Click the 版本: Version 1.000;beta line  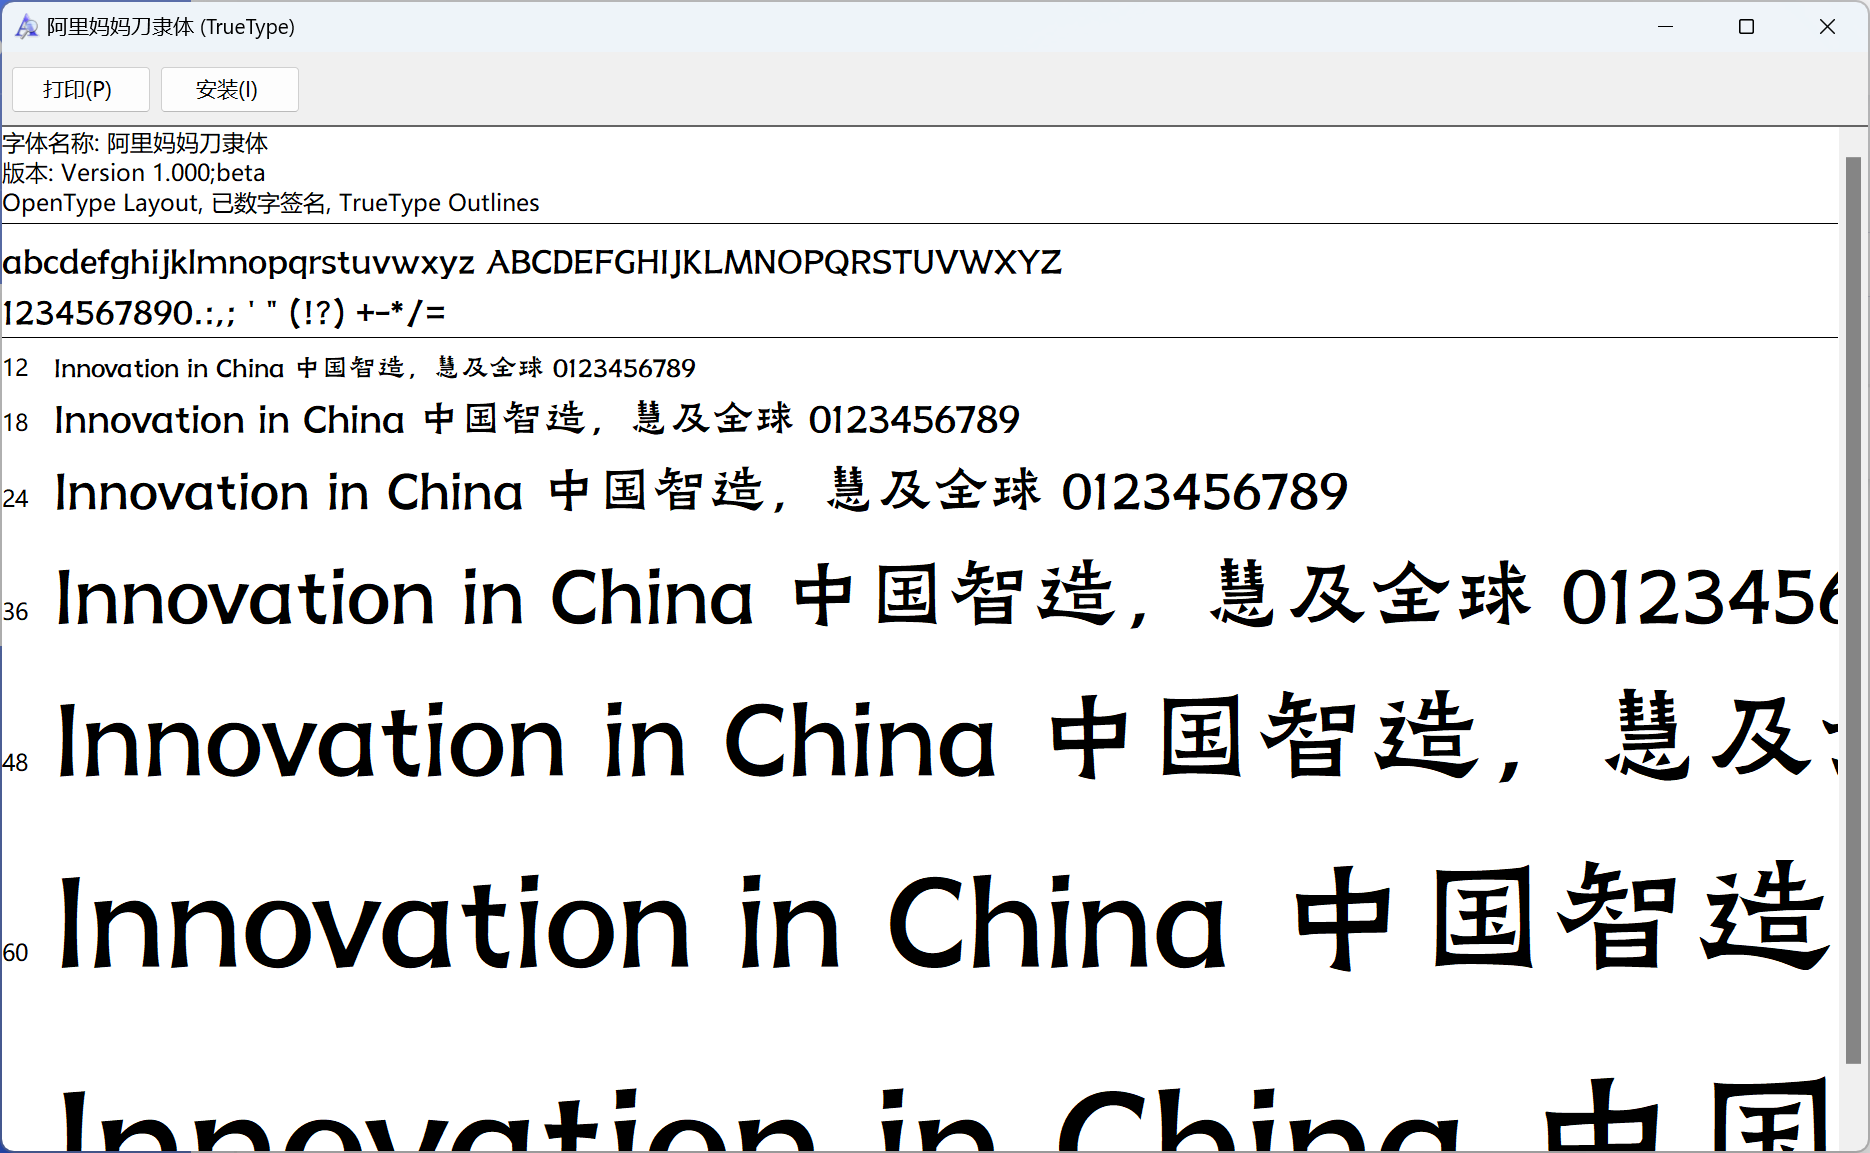point(134,173)
